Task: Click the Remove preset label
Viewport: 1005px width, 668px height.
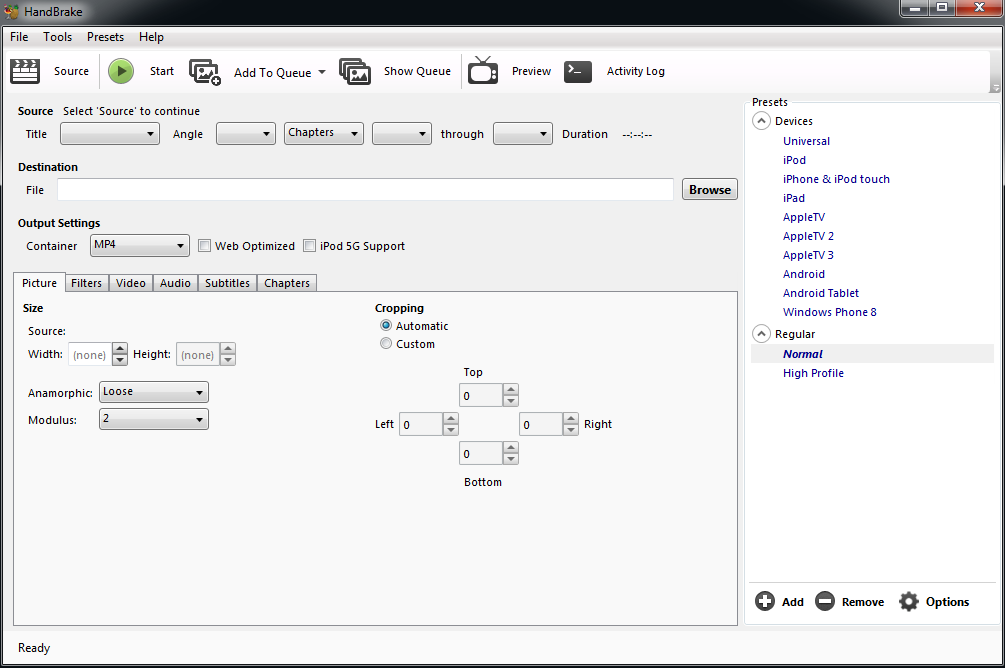Action: pos(863,602)
